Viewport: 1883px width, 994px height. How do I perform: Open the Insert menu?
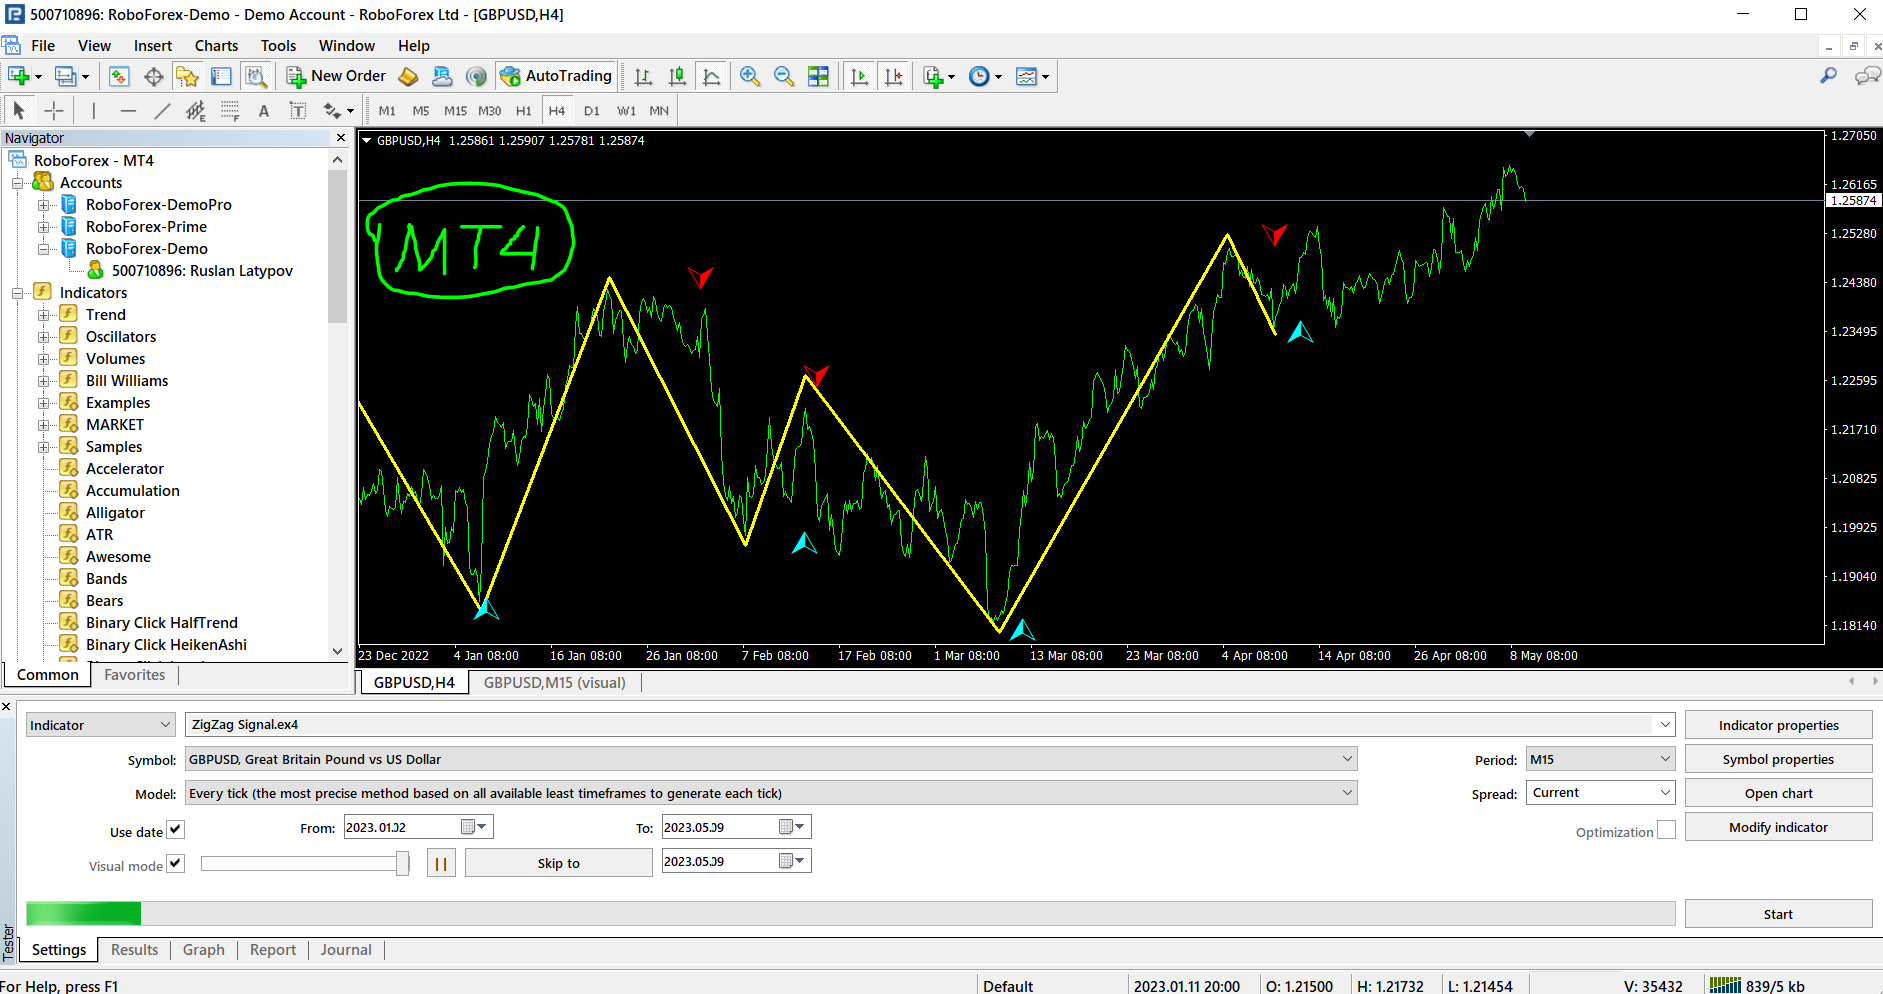coord(153,46)
